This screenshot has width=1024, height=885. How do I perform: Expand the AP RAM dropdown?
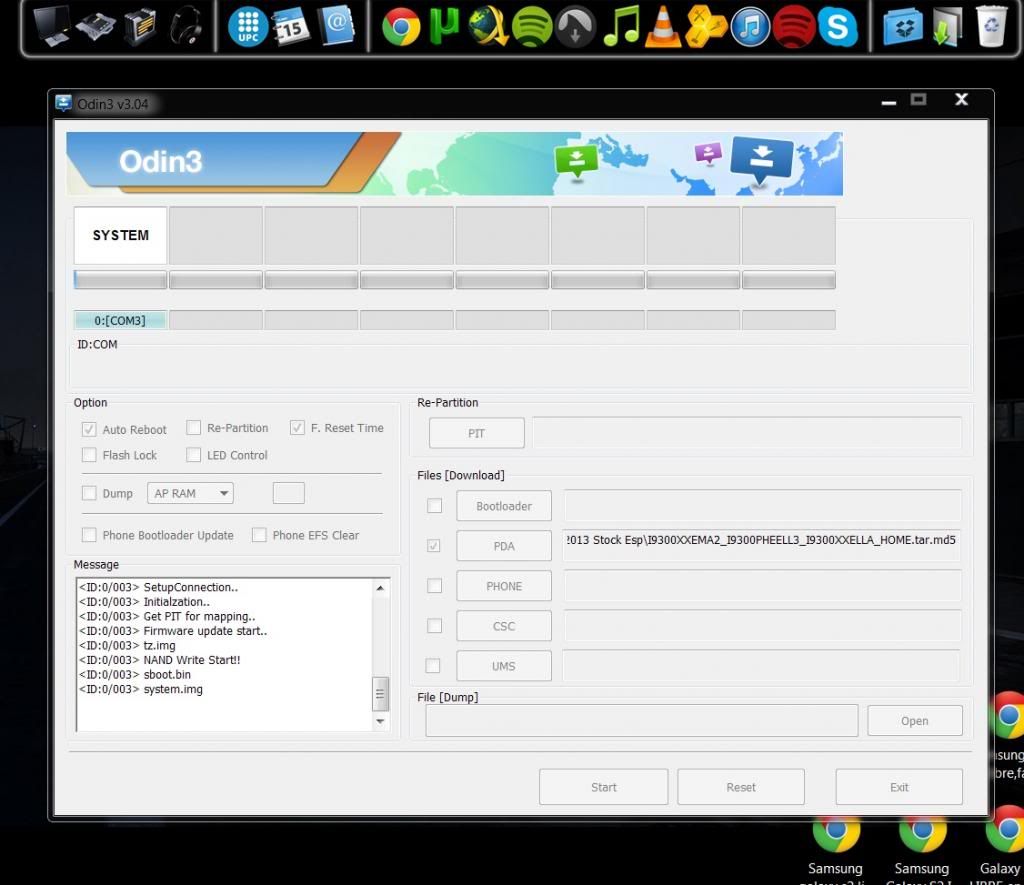190,493
